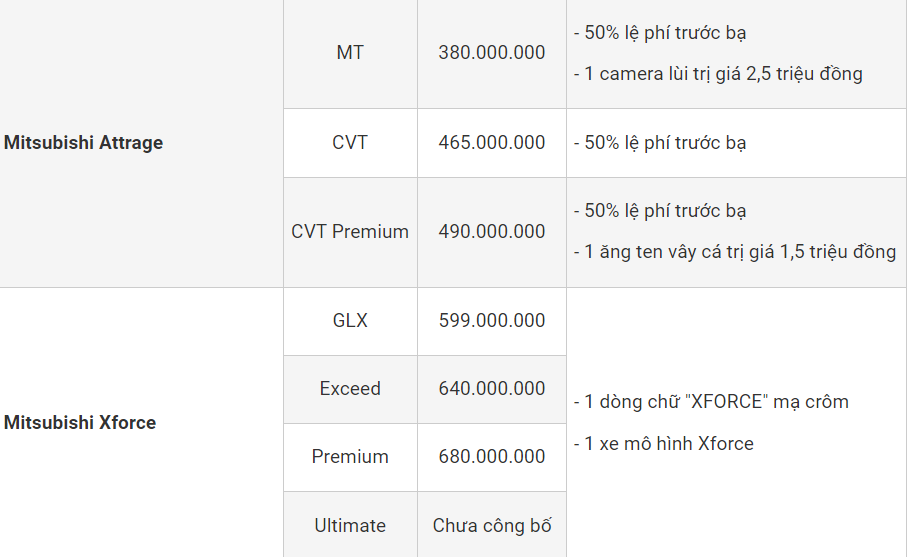Screen dimensions: 908x557
Task: Click the "XFORCE" mạ crôm promotion text
Action: [x=711, y=402]
